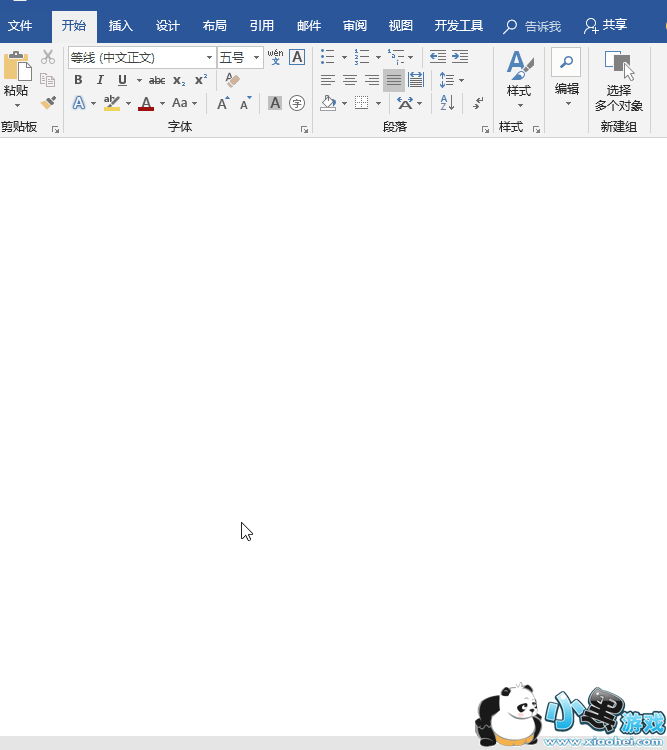This screenshot has height=750, width=667.
Task: Apply distributed alignment
Action: pyautogui.click(x=416, y=80)
